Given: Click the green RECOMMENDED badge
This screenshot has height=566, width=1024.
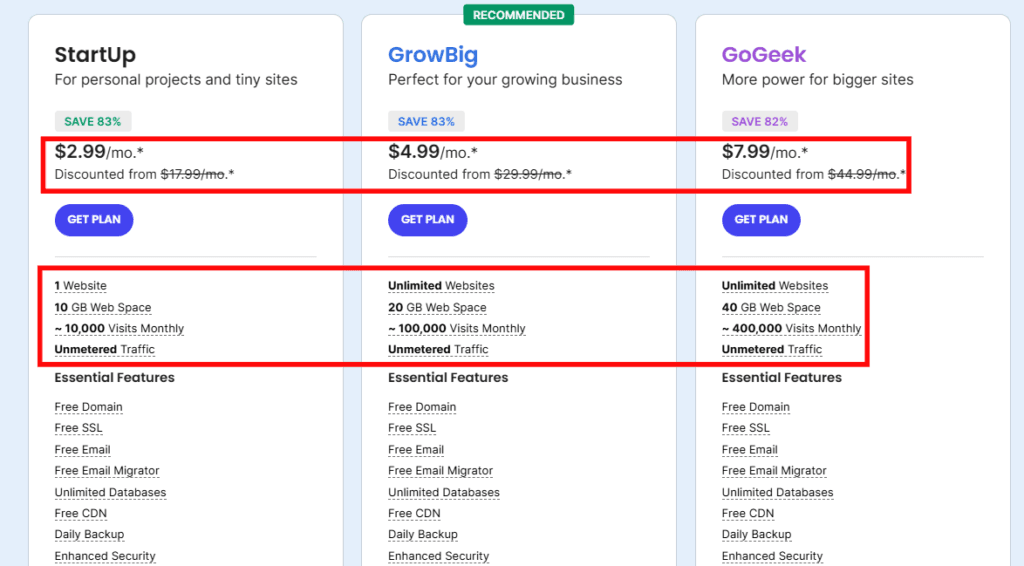Looking at the screenshot, I should (x=518, y=15).
